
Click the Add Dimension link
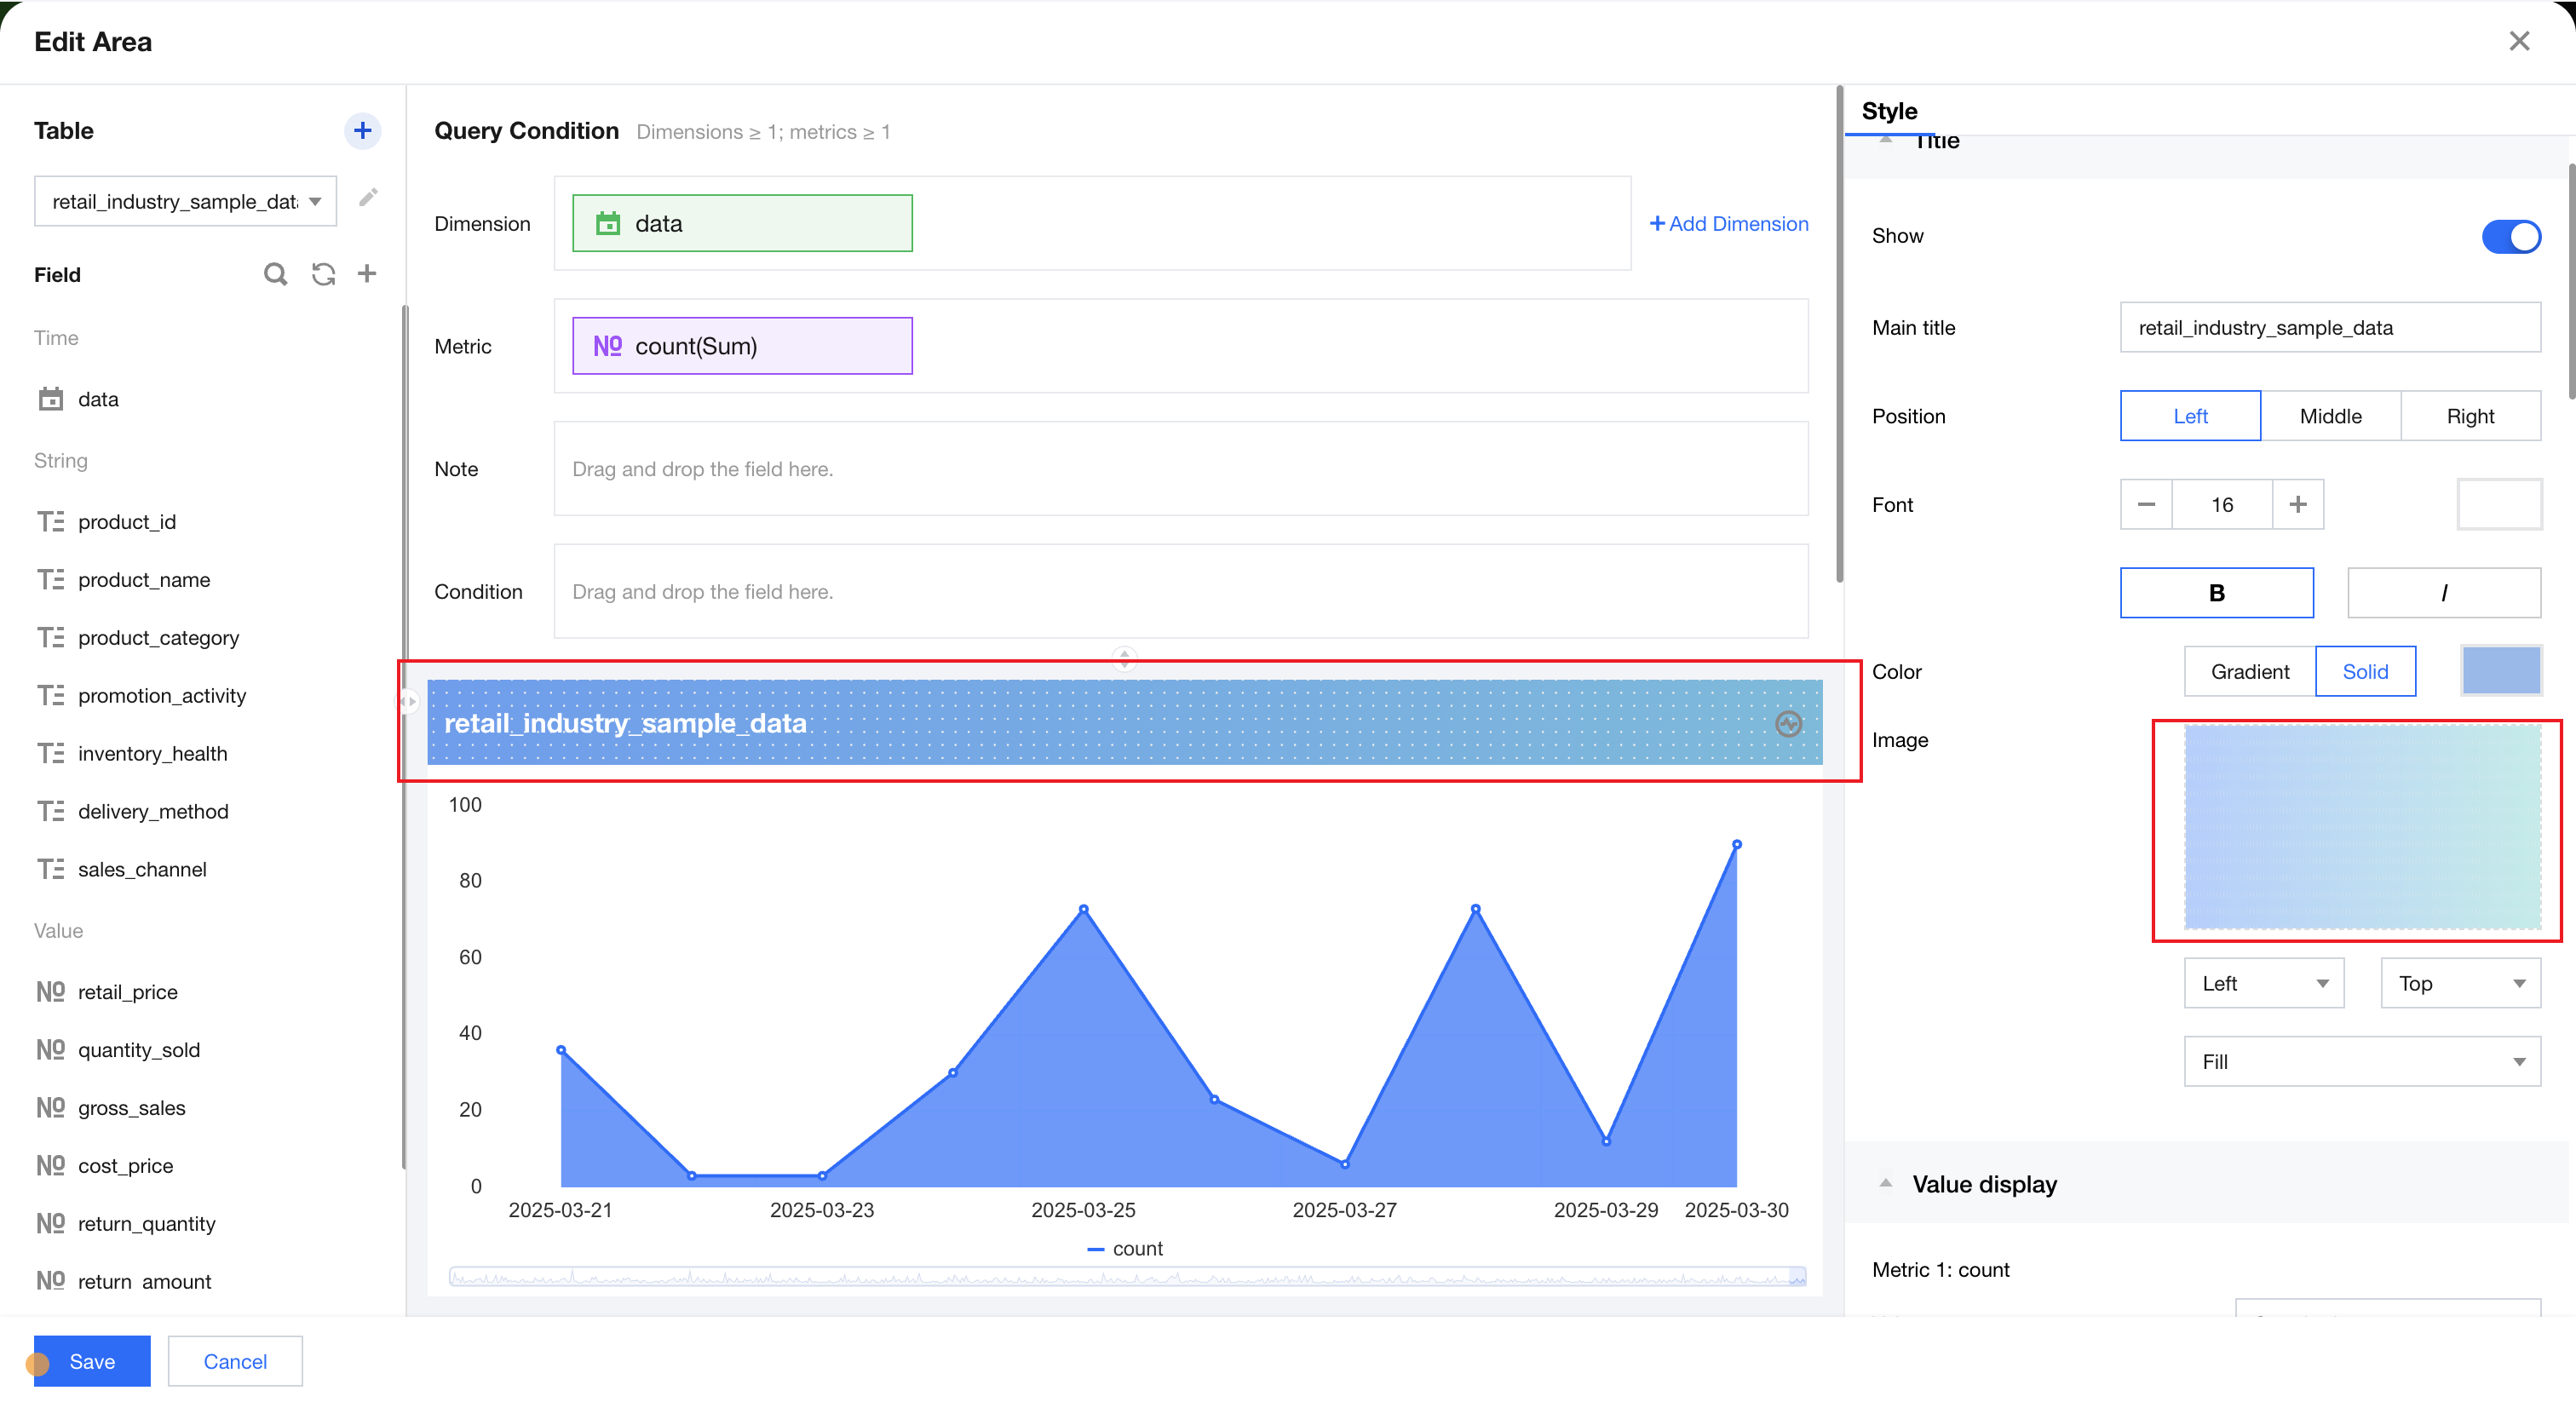point(1728,224)
